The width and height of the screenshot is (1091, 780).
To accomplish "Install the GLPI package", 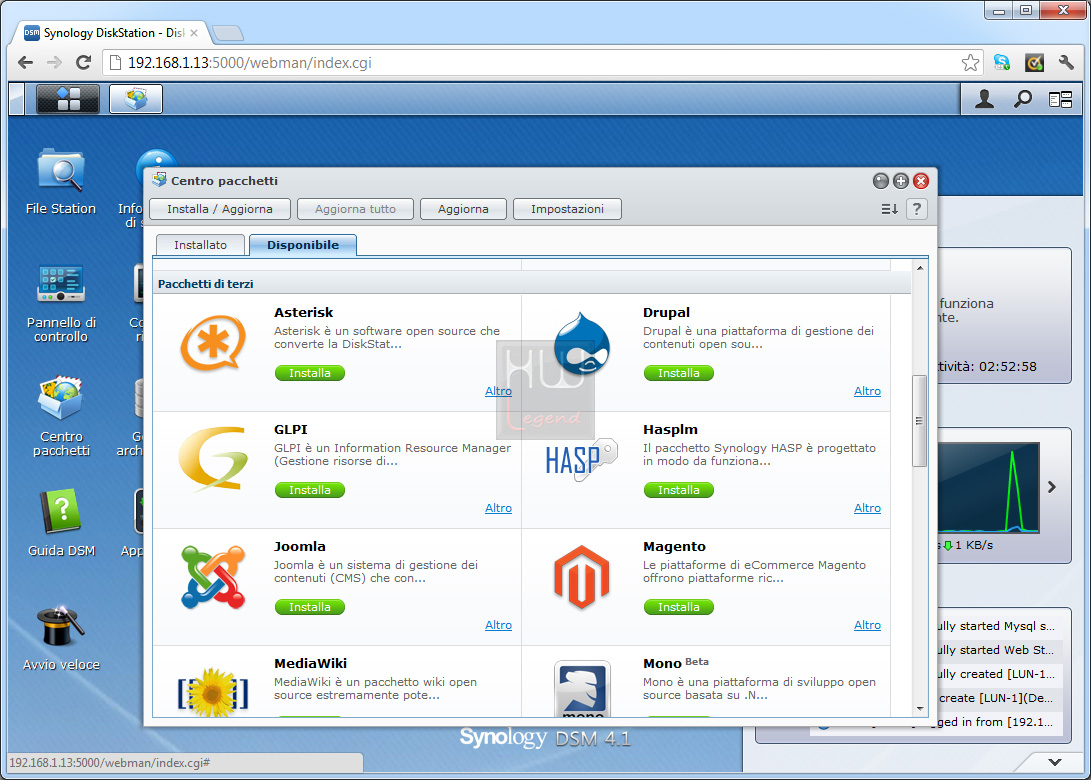I will pos(310,490).
